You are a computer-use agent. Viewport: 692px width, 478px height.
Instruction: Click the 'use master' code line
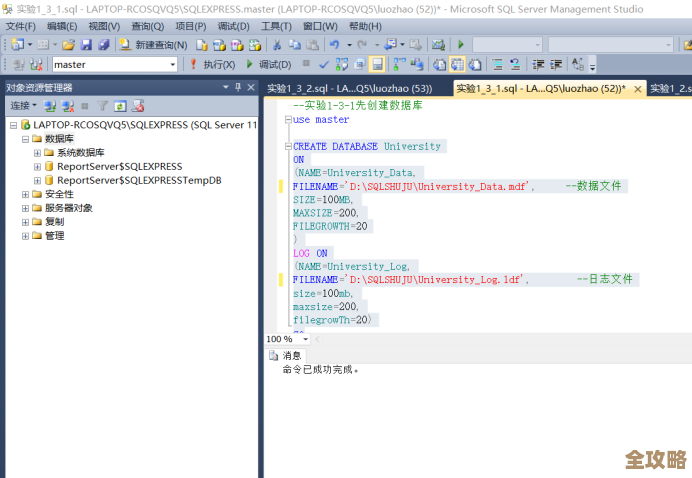[x=321, y=120]
